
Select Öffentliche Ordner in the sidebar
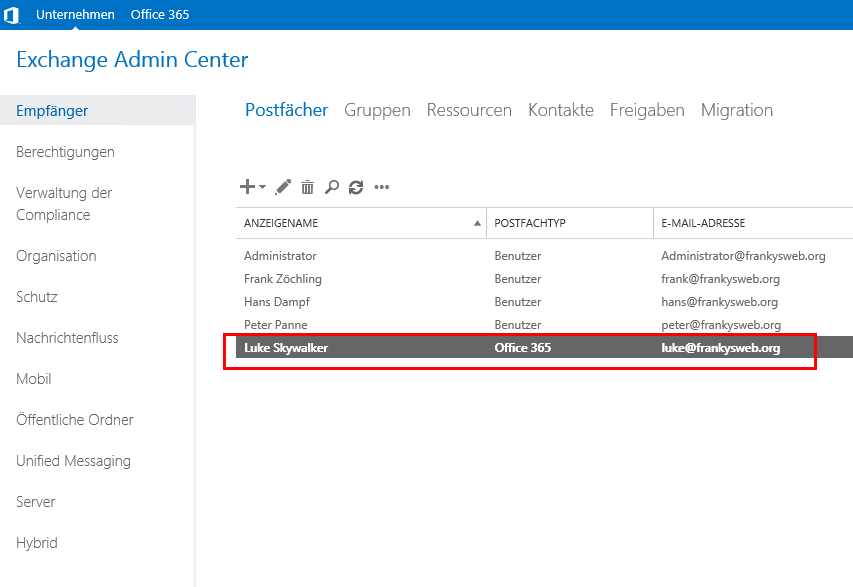point(75,420)
